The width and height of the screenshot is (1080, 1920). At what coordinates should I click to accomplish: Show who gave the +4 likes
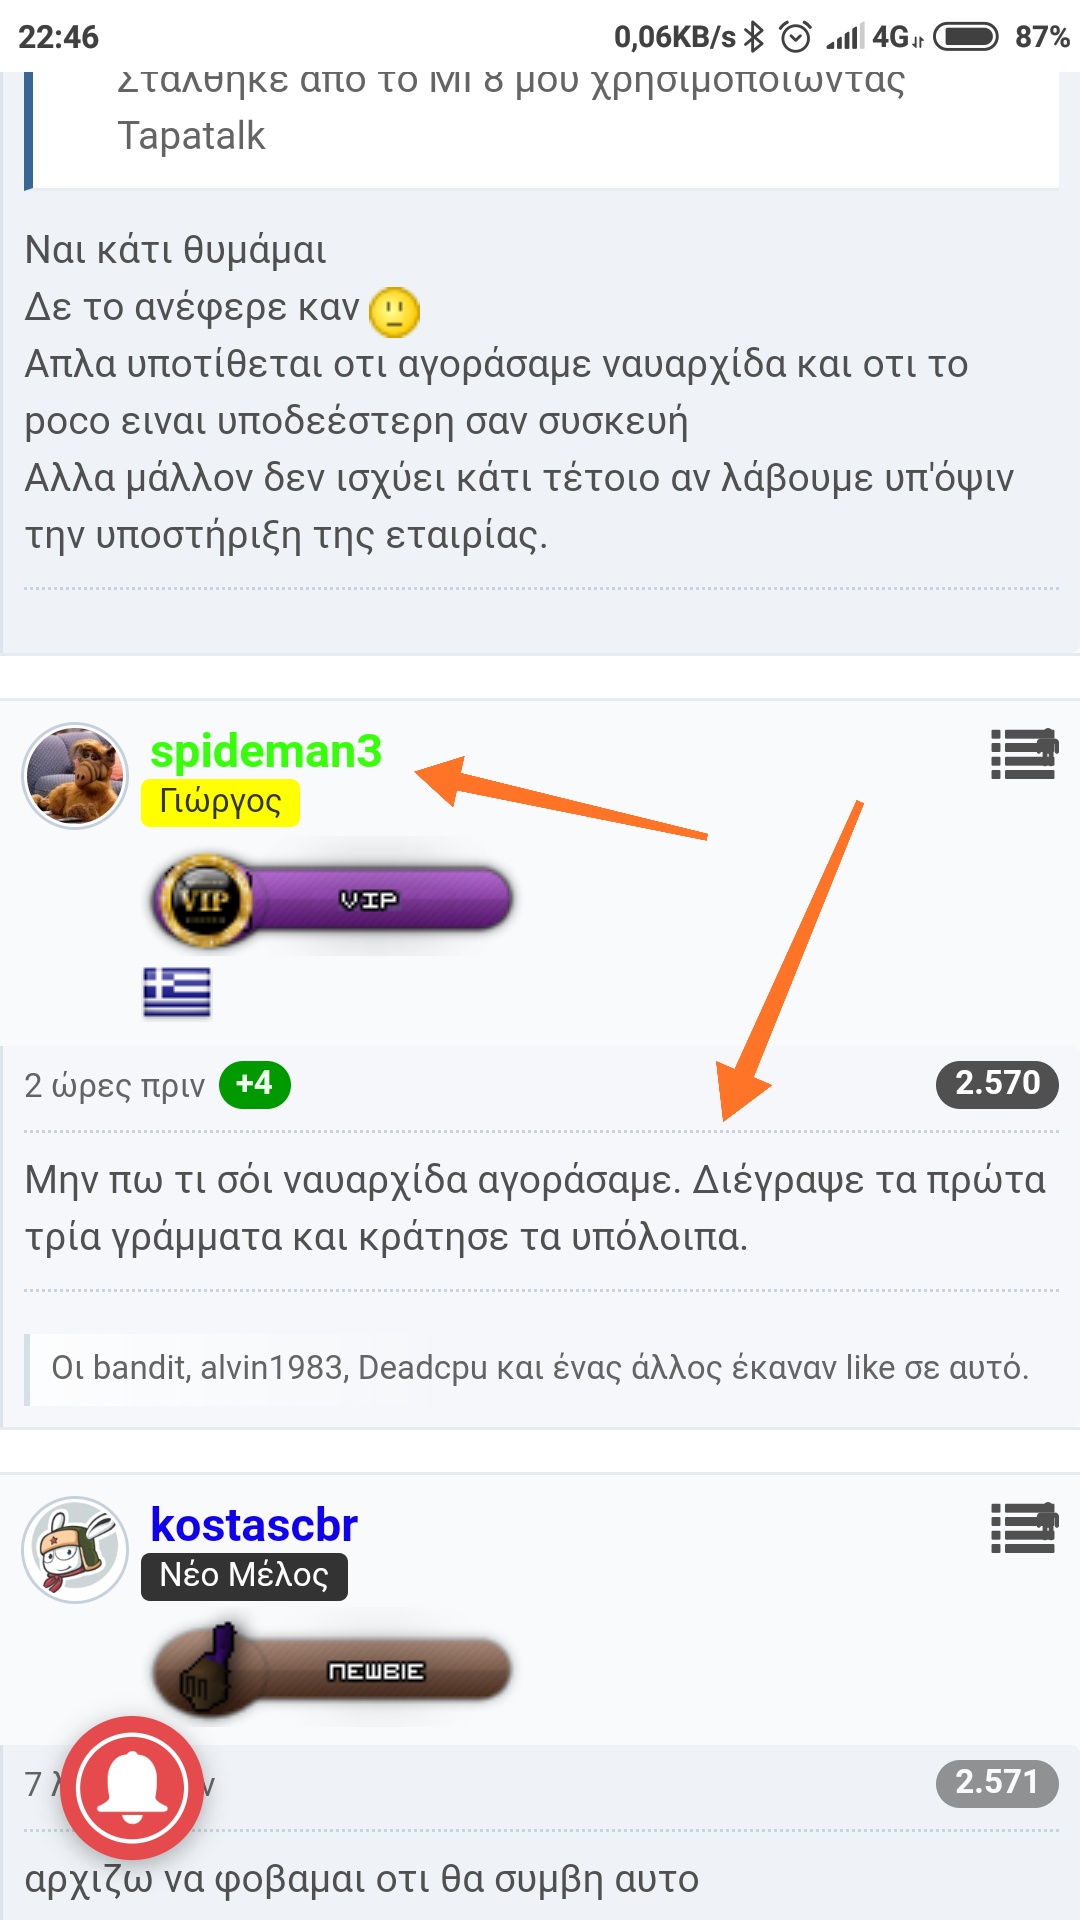pyautogui.click(x=255, y=1084)
